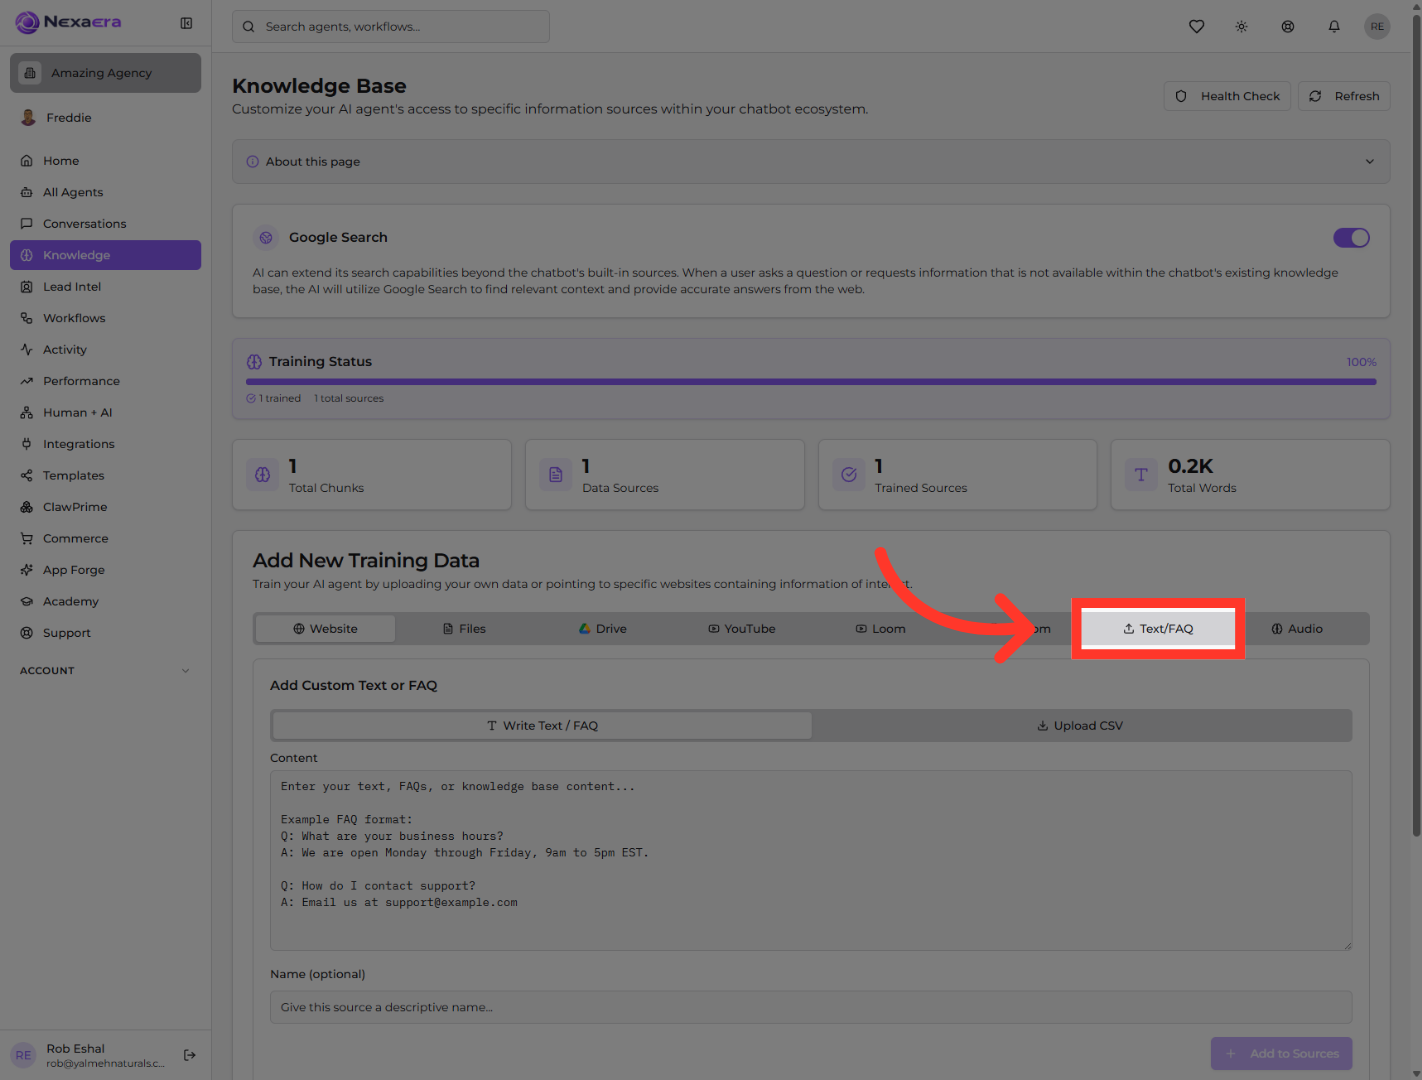The height and width of the screenshot is (1080, 1422).
Task: Open favorites heart icon
Action: 1196,27
